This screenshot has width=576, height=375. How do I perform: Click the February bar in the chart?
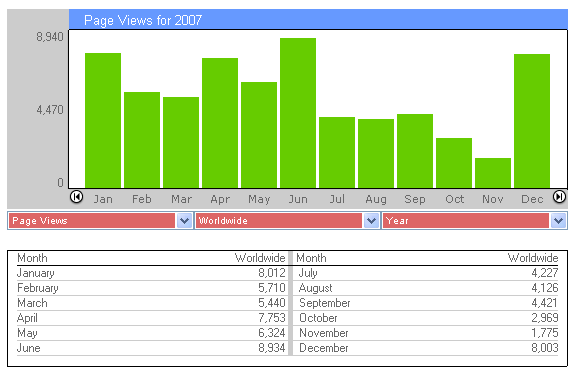[x=142, y=140]
